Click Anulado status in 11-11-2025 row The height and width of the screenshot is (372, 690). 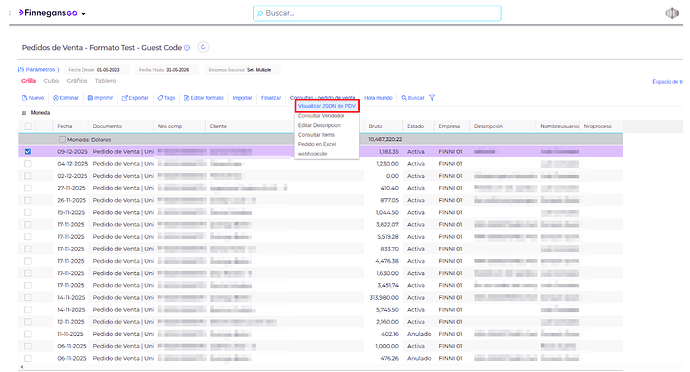(x=419, y=334)
